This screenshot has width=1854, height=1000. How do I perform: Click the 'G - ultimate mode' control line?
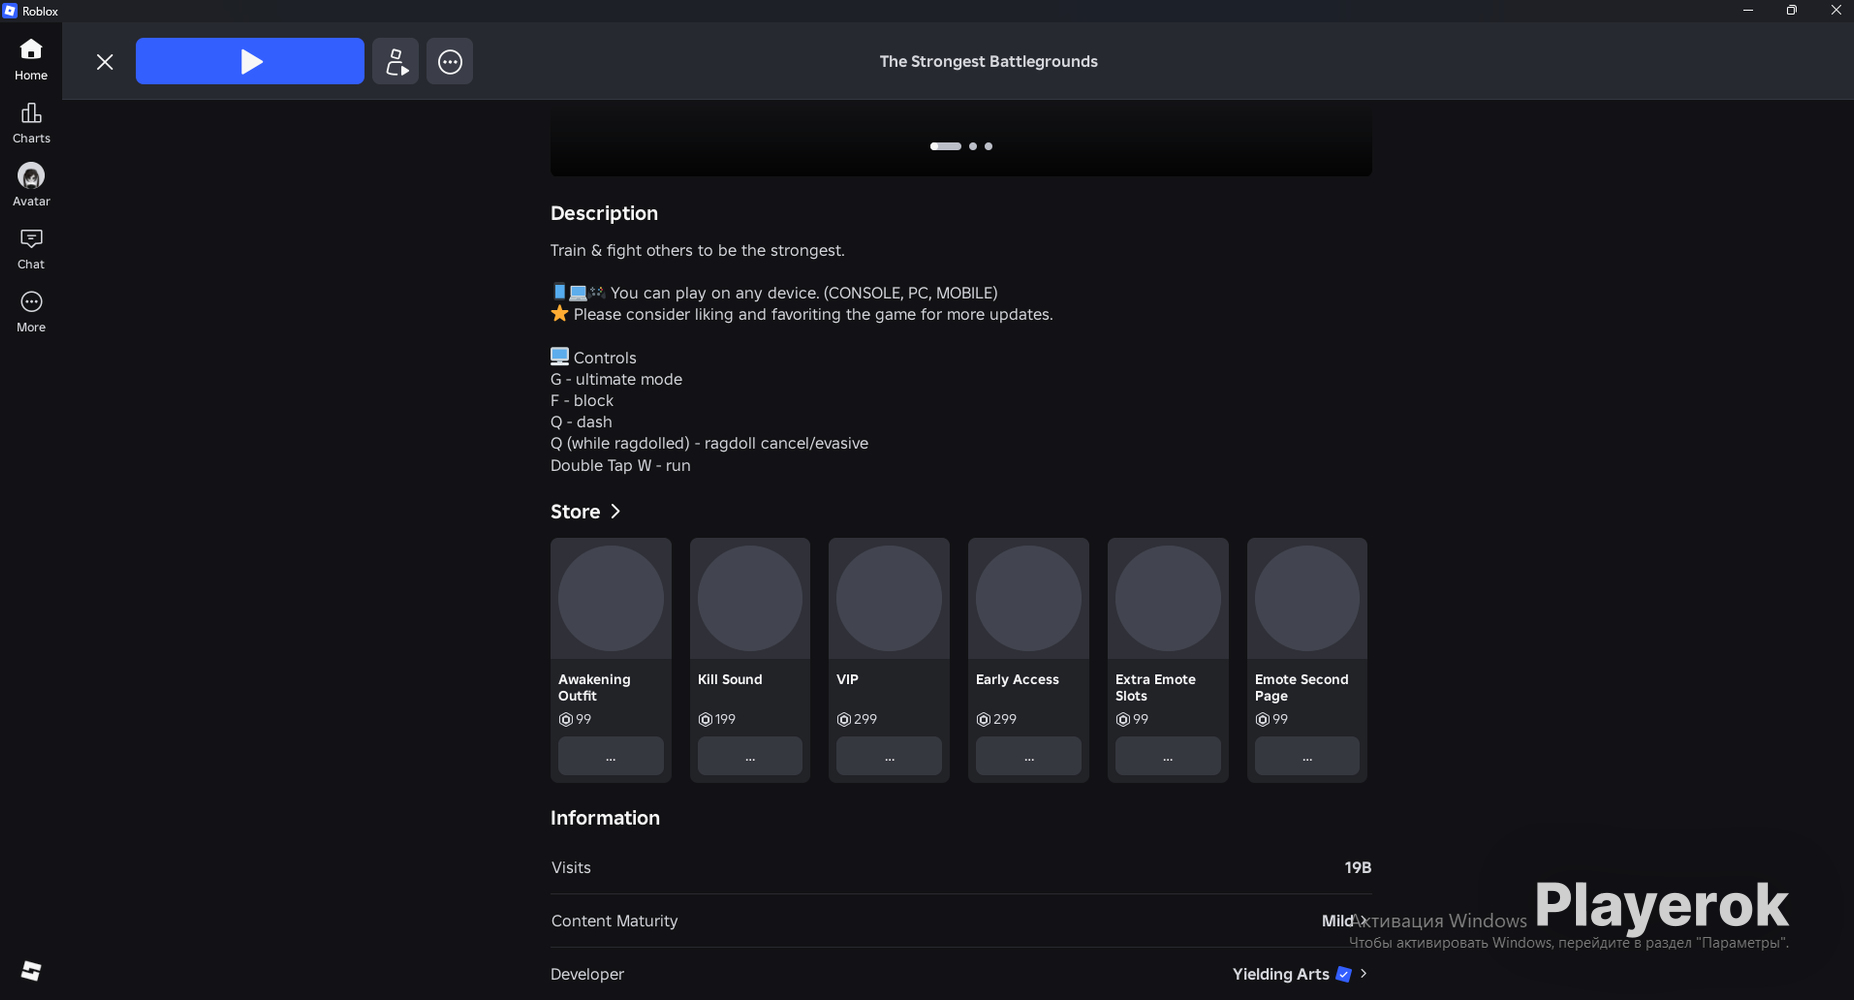coord(616,379)
